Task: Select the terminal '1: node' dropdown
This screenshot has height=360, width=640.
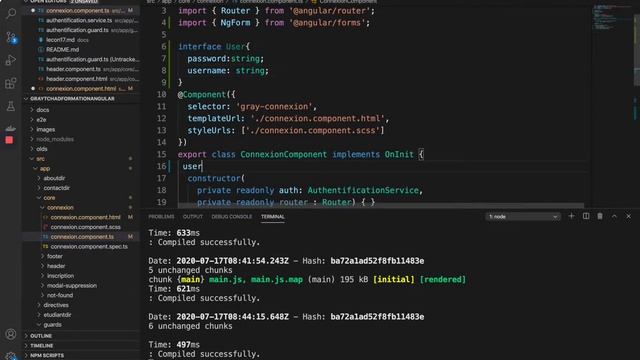Action: 523,216
